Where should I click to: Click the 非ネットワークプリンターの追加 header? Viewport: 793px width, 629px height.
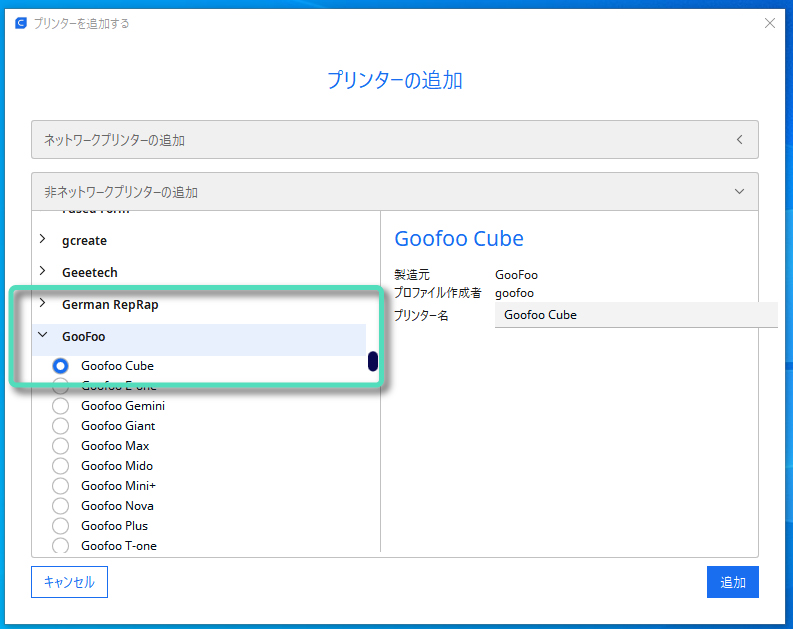pos(394,192)
